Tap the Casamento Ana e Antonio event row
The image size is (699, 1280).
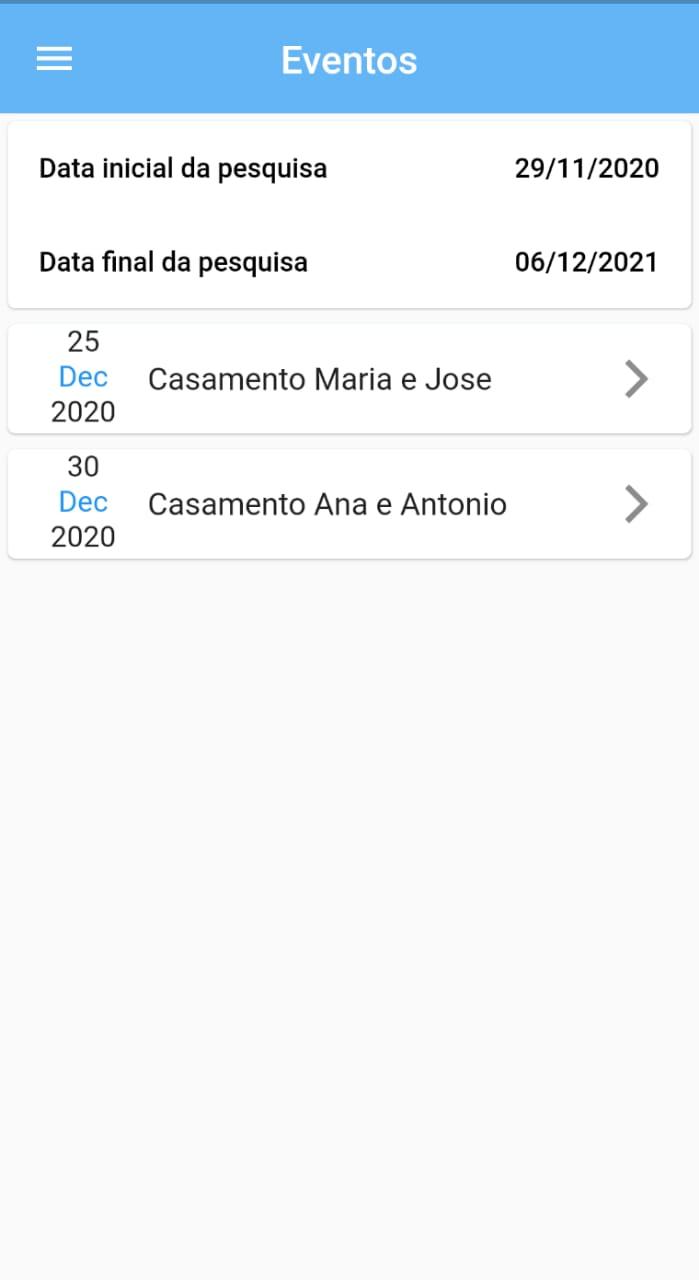pos(327,504)
